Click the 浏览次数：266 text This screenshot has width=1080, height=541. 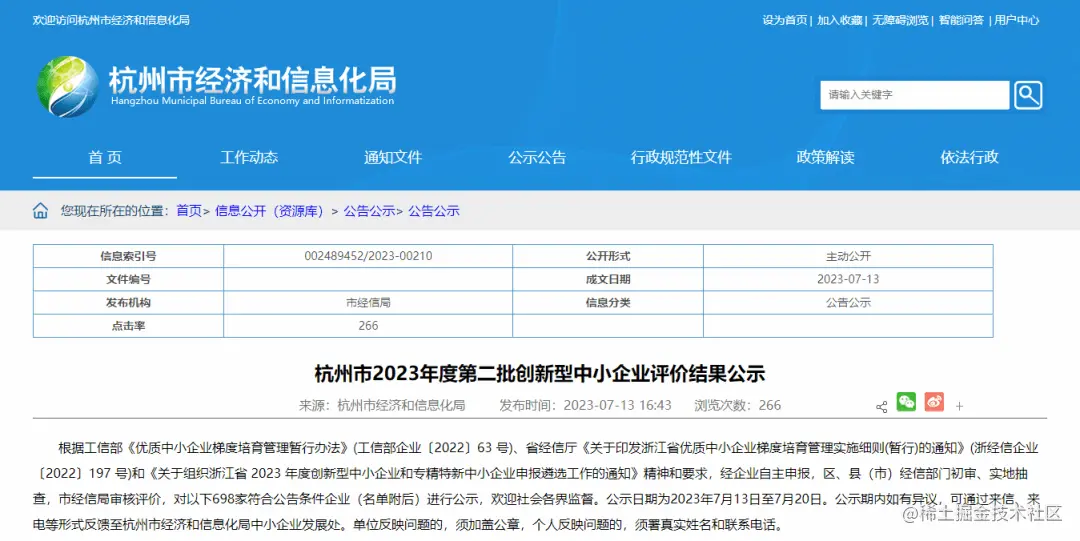pos(738,405)
